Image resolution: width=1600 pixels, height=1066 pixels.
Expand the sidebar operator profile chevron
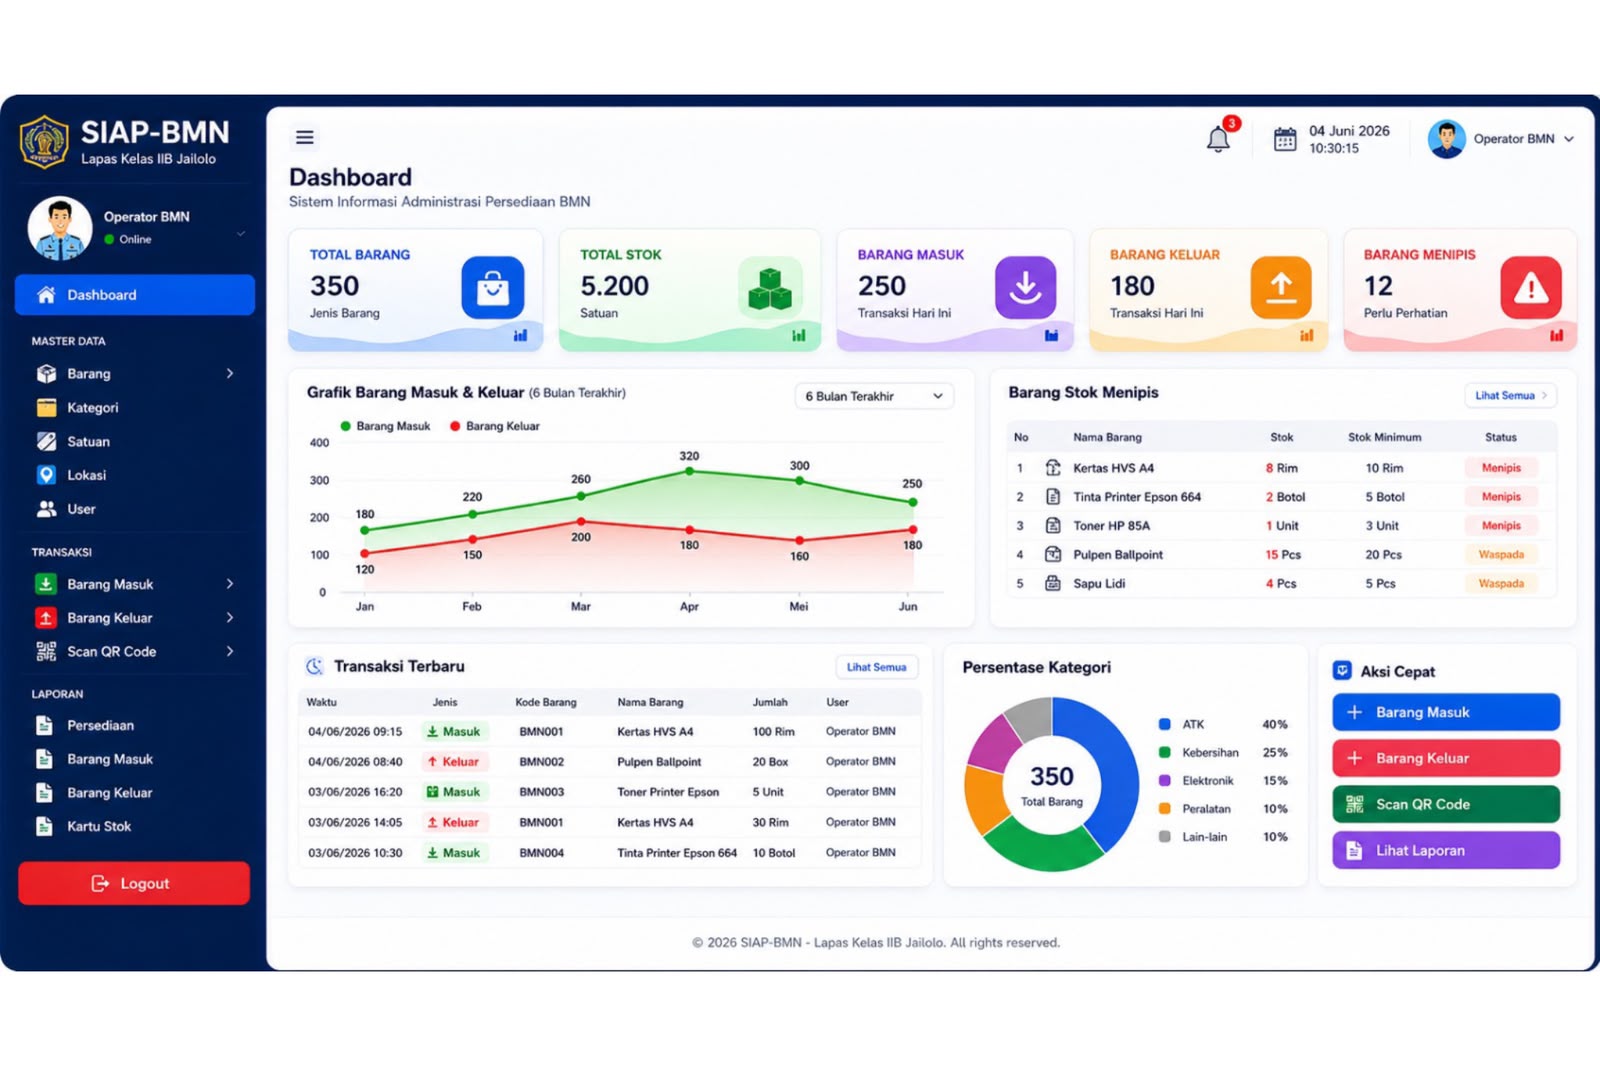[241, 234]
